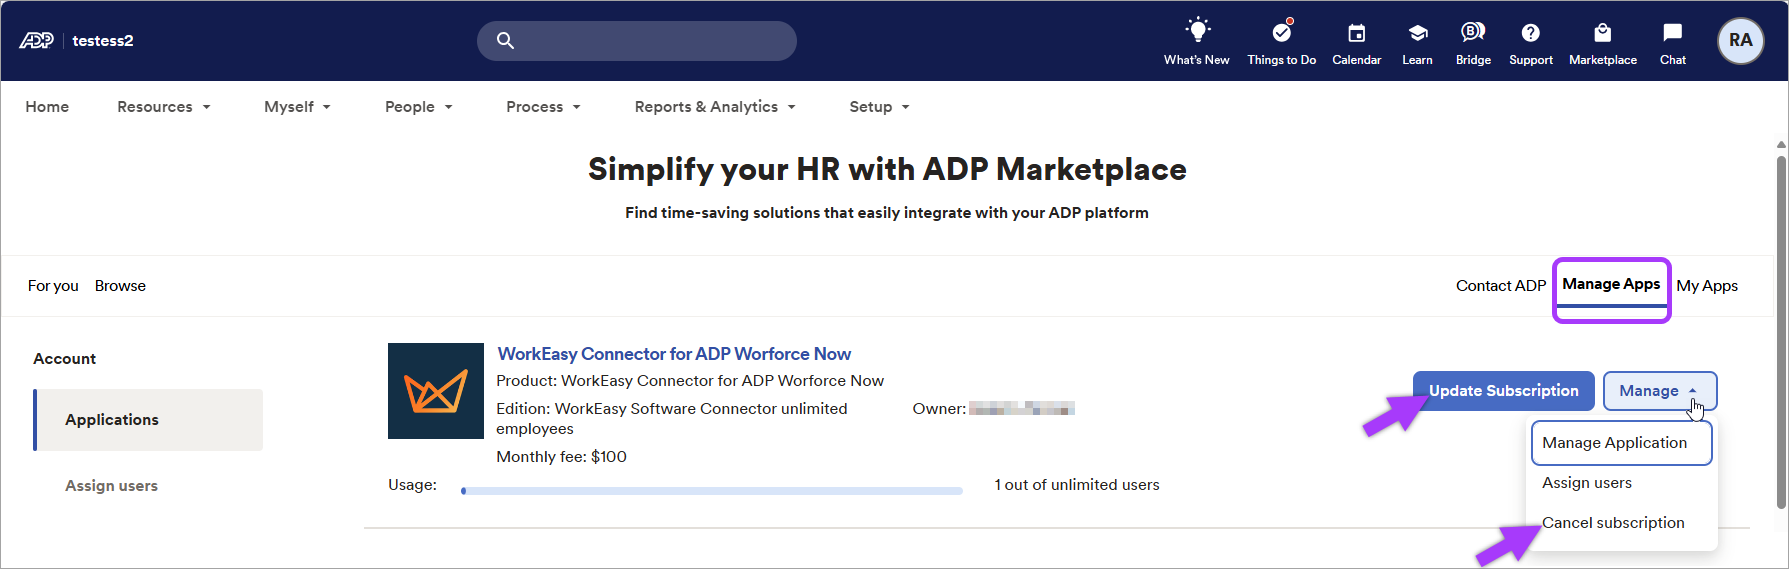Expand the Resources dropdown menu
Image resolution: width=1789 pixels, height=569 pixels.
164,107
